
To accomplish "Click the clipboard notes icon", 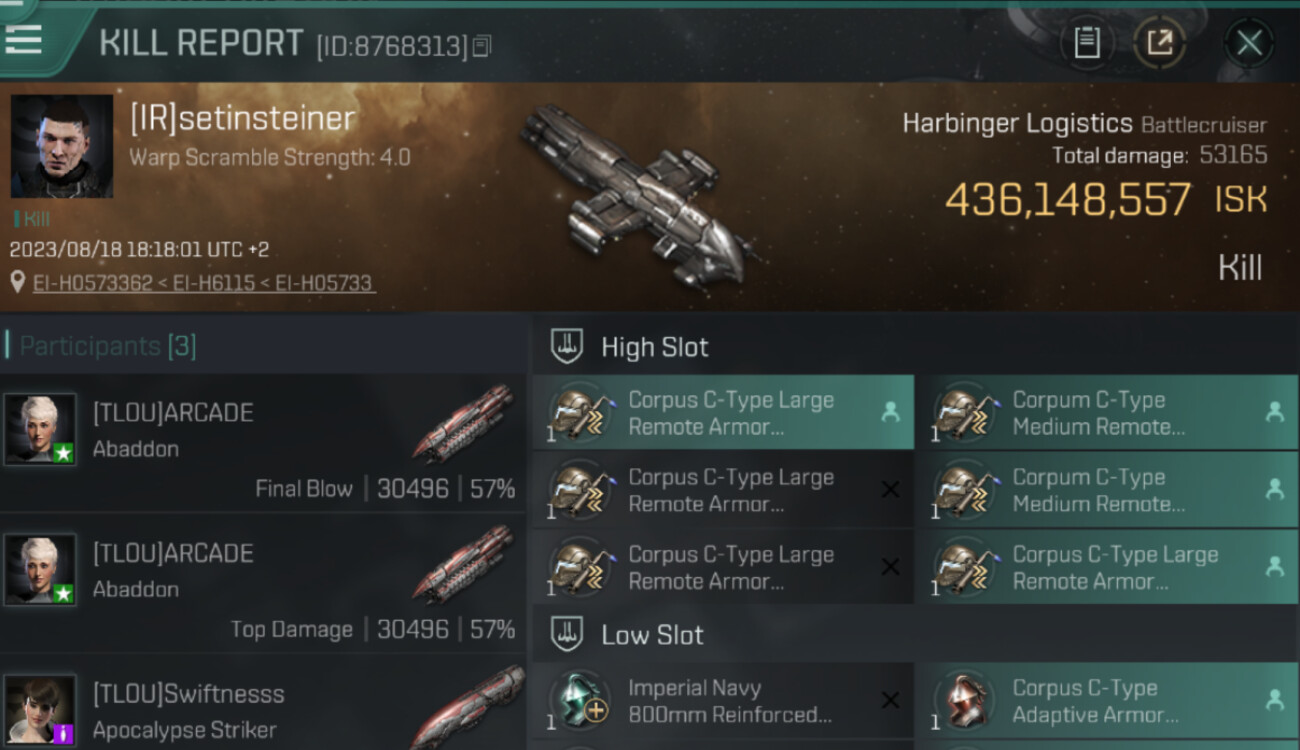I will [1087, 43].
